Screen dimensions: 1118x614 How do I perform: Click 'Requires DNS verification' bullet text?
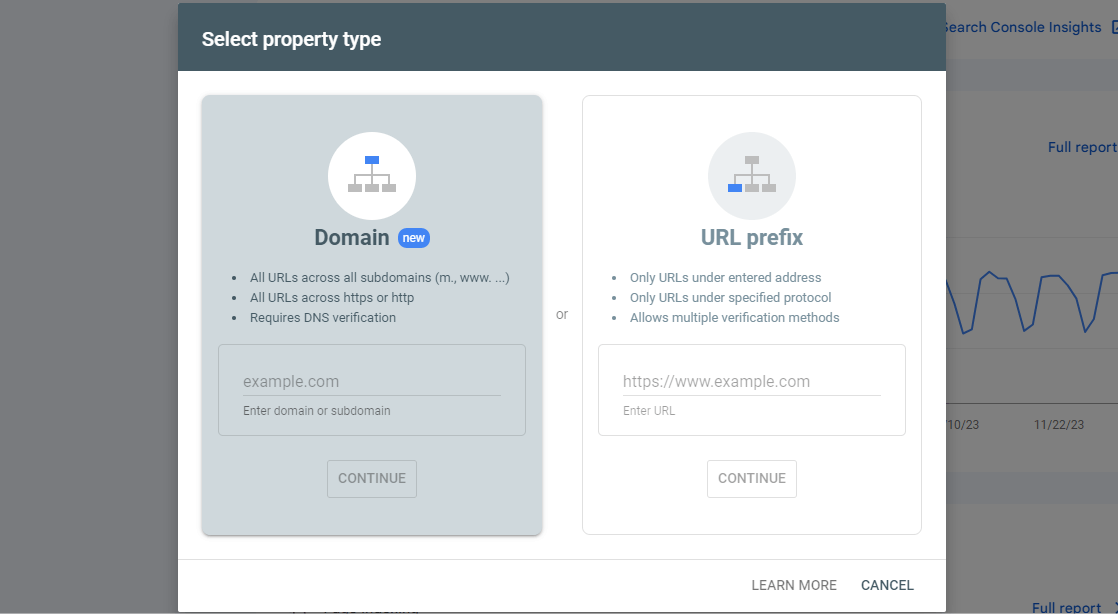[322, 317]
